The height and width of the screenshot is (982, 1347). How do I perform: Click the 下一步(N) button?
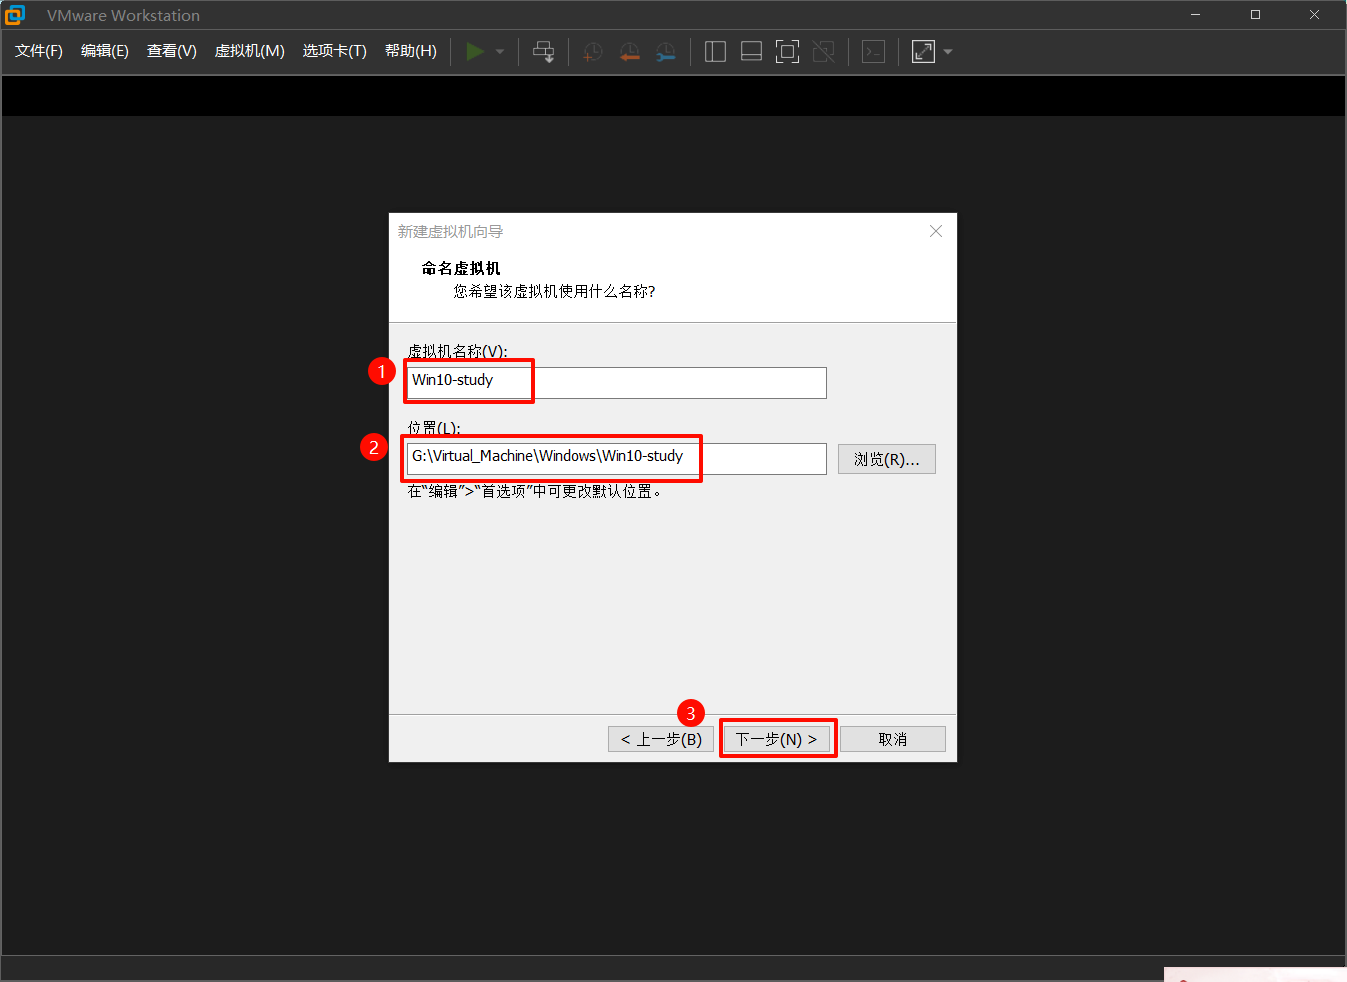point(777,739)
